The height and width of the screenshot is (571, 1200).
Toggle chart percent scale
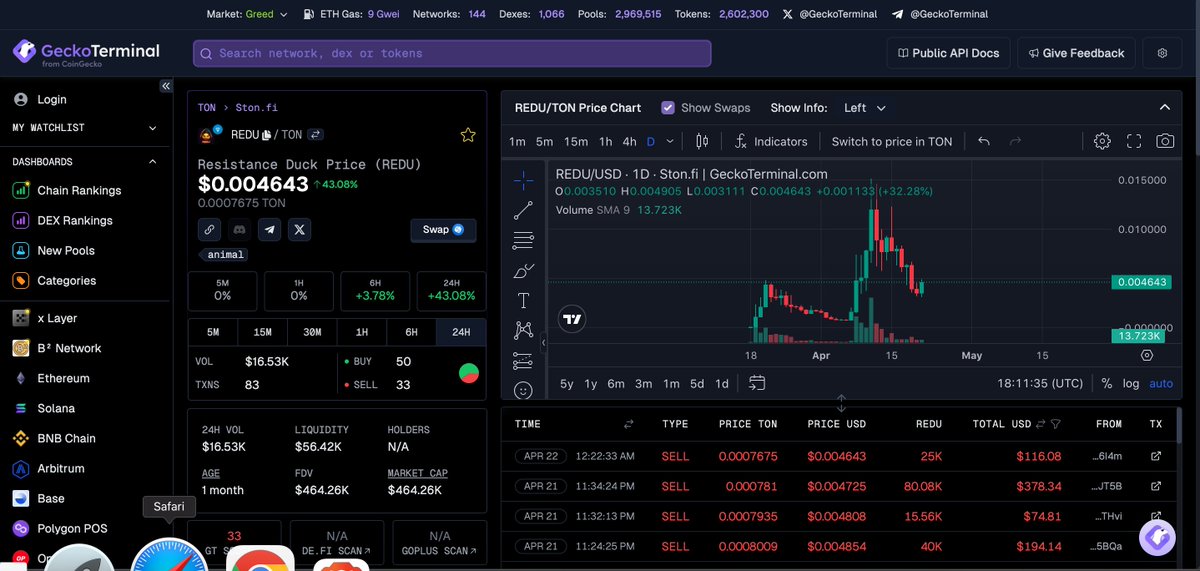click(x=1107, y=384)
